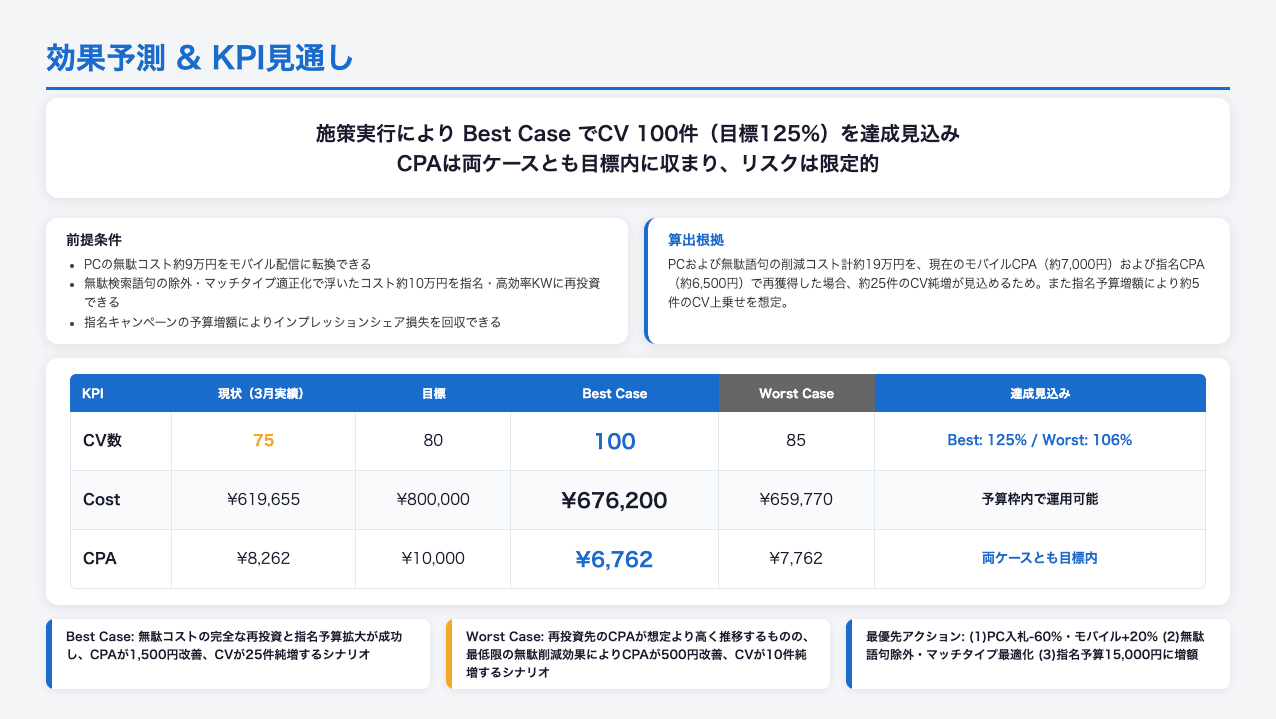Screen dimensions: 1276x719
Task: Select the 算出根拠 heading
Action: (696, 241)
